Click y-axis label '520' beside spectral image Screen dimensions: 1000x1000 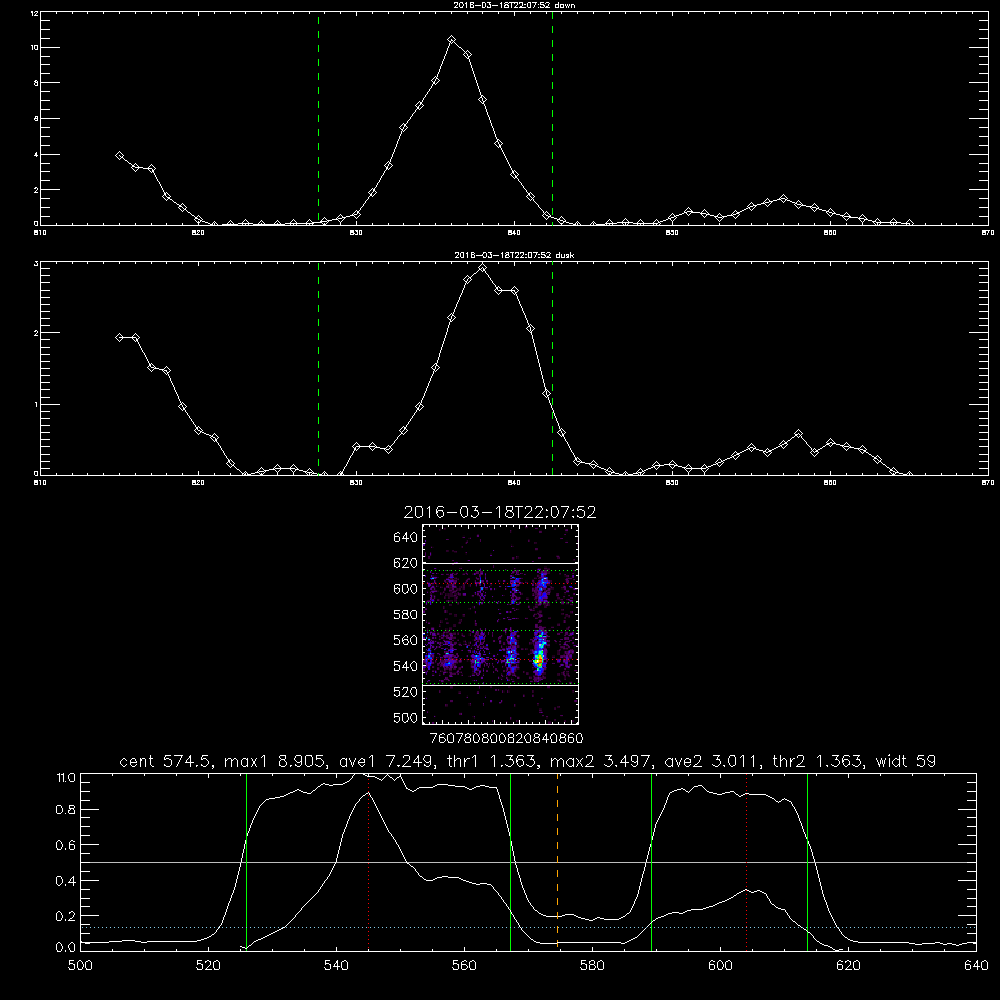[x=406, y=692]
